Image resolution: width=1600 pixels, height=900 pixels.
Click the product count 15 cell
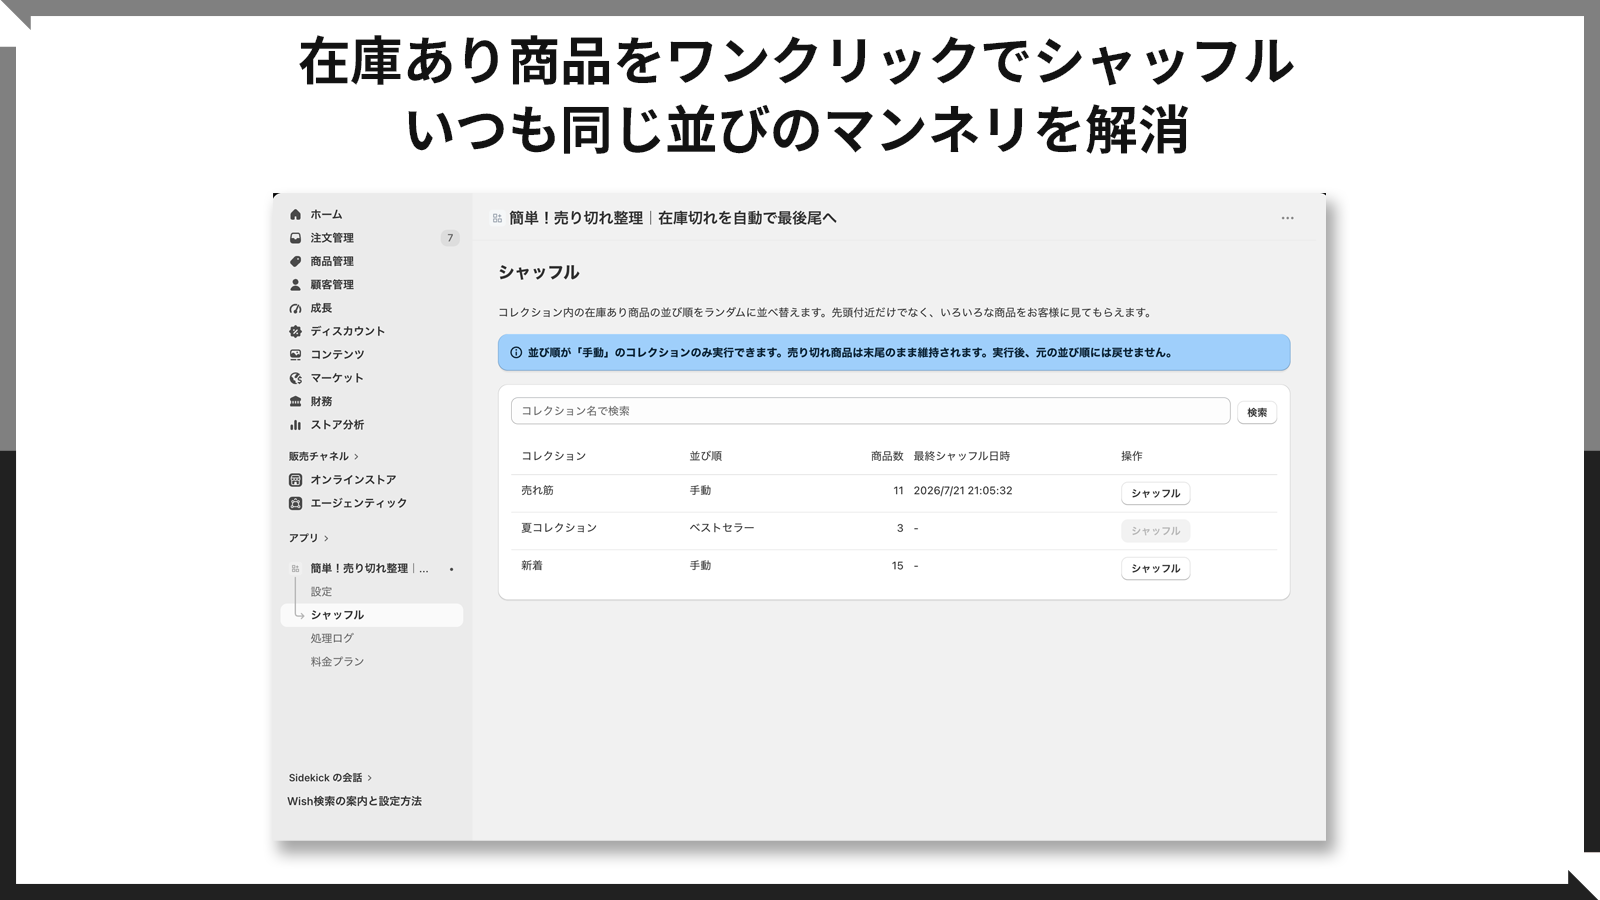coord(897,566)
